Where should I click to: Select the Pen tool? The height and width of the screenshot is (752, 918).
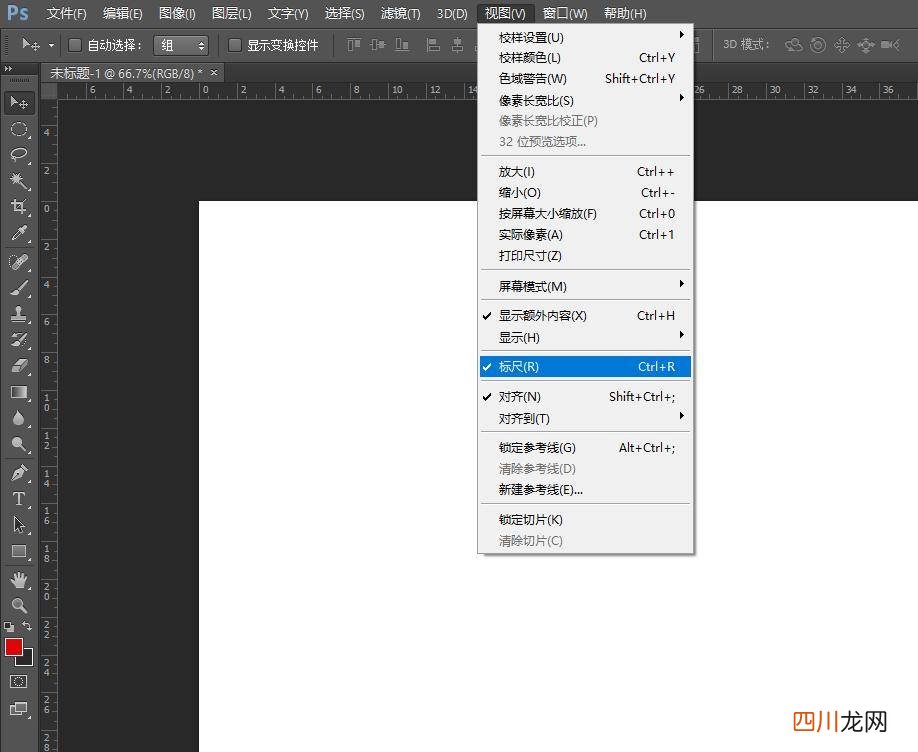[x=19, y=472]
